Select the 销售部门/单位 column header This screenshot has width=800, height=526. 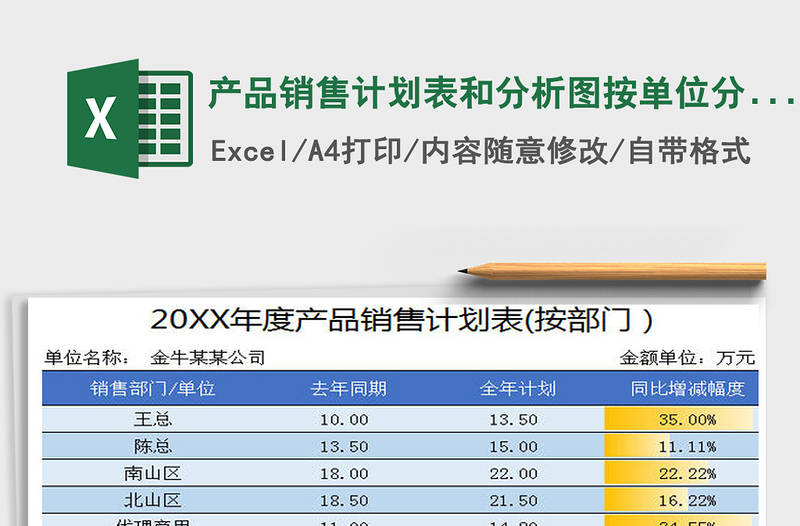pyautogui.click(x=153, y=389)
